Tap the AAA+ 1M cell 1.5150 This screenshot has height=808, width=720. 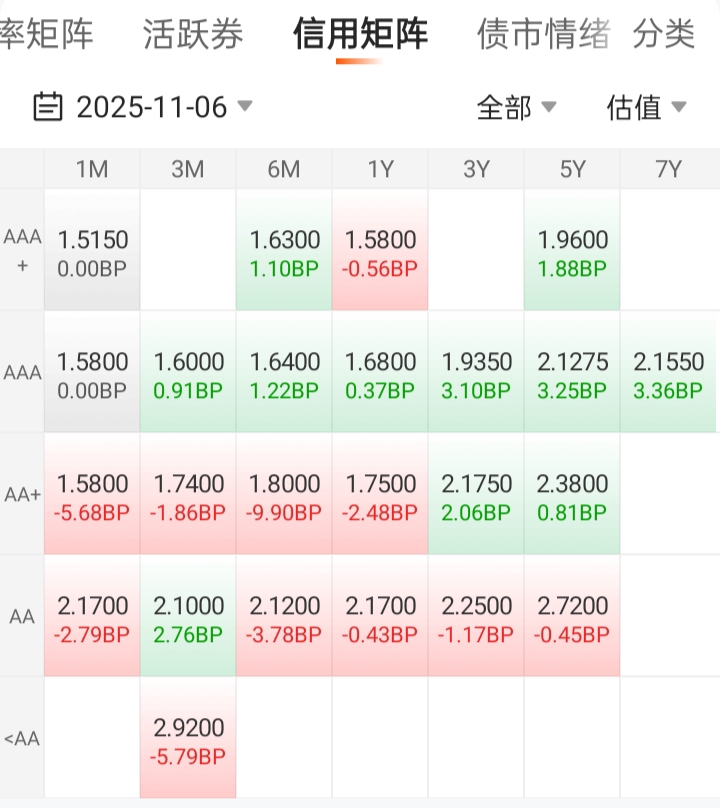[92, 251]
